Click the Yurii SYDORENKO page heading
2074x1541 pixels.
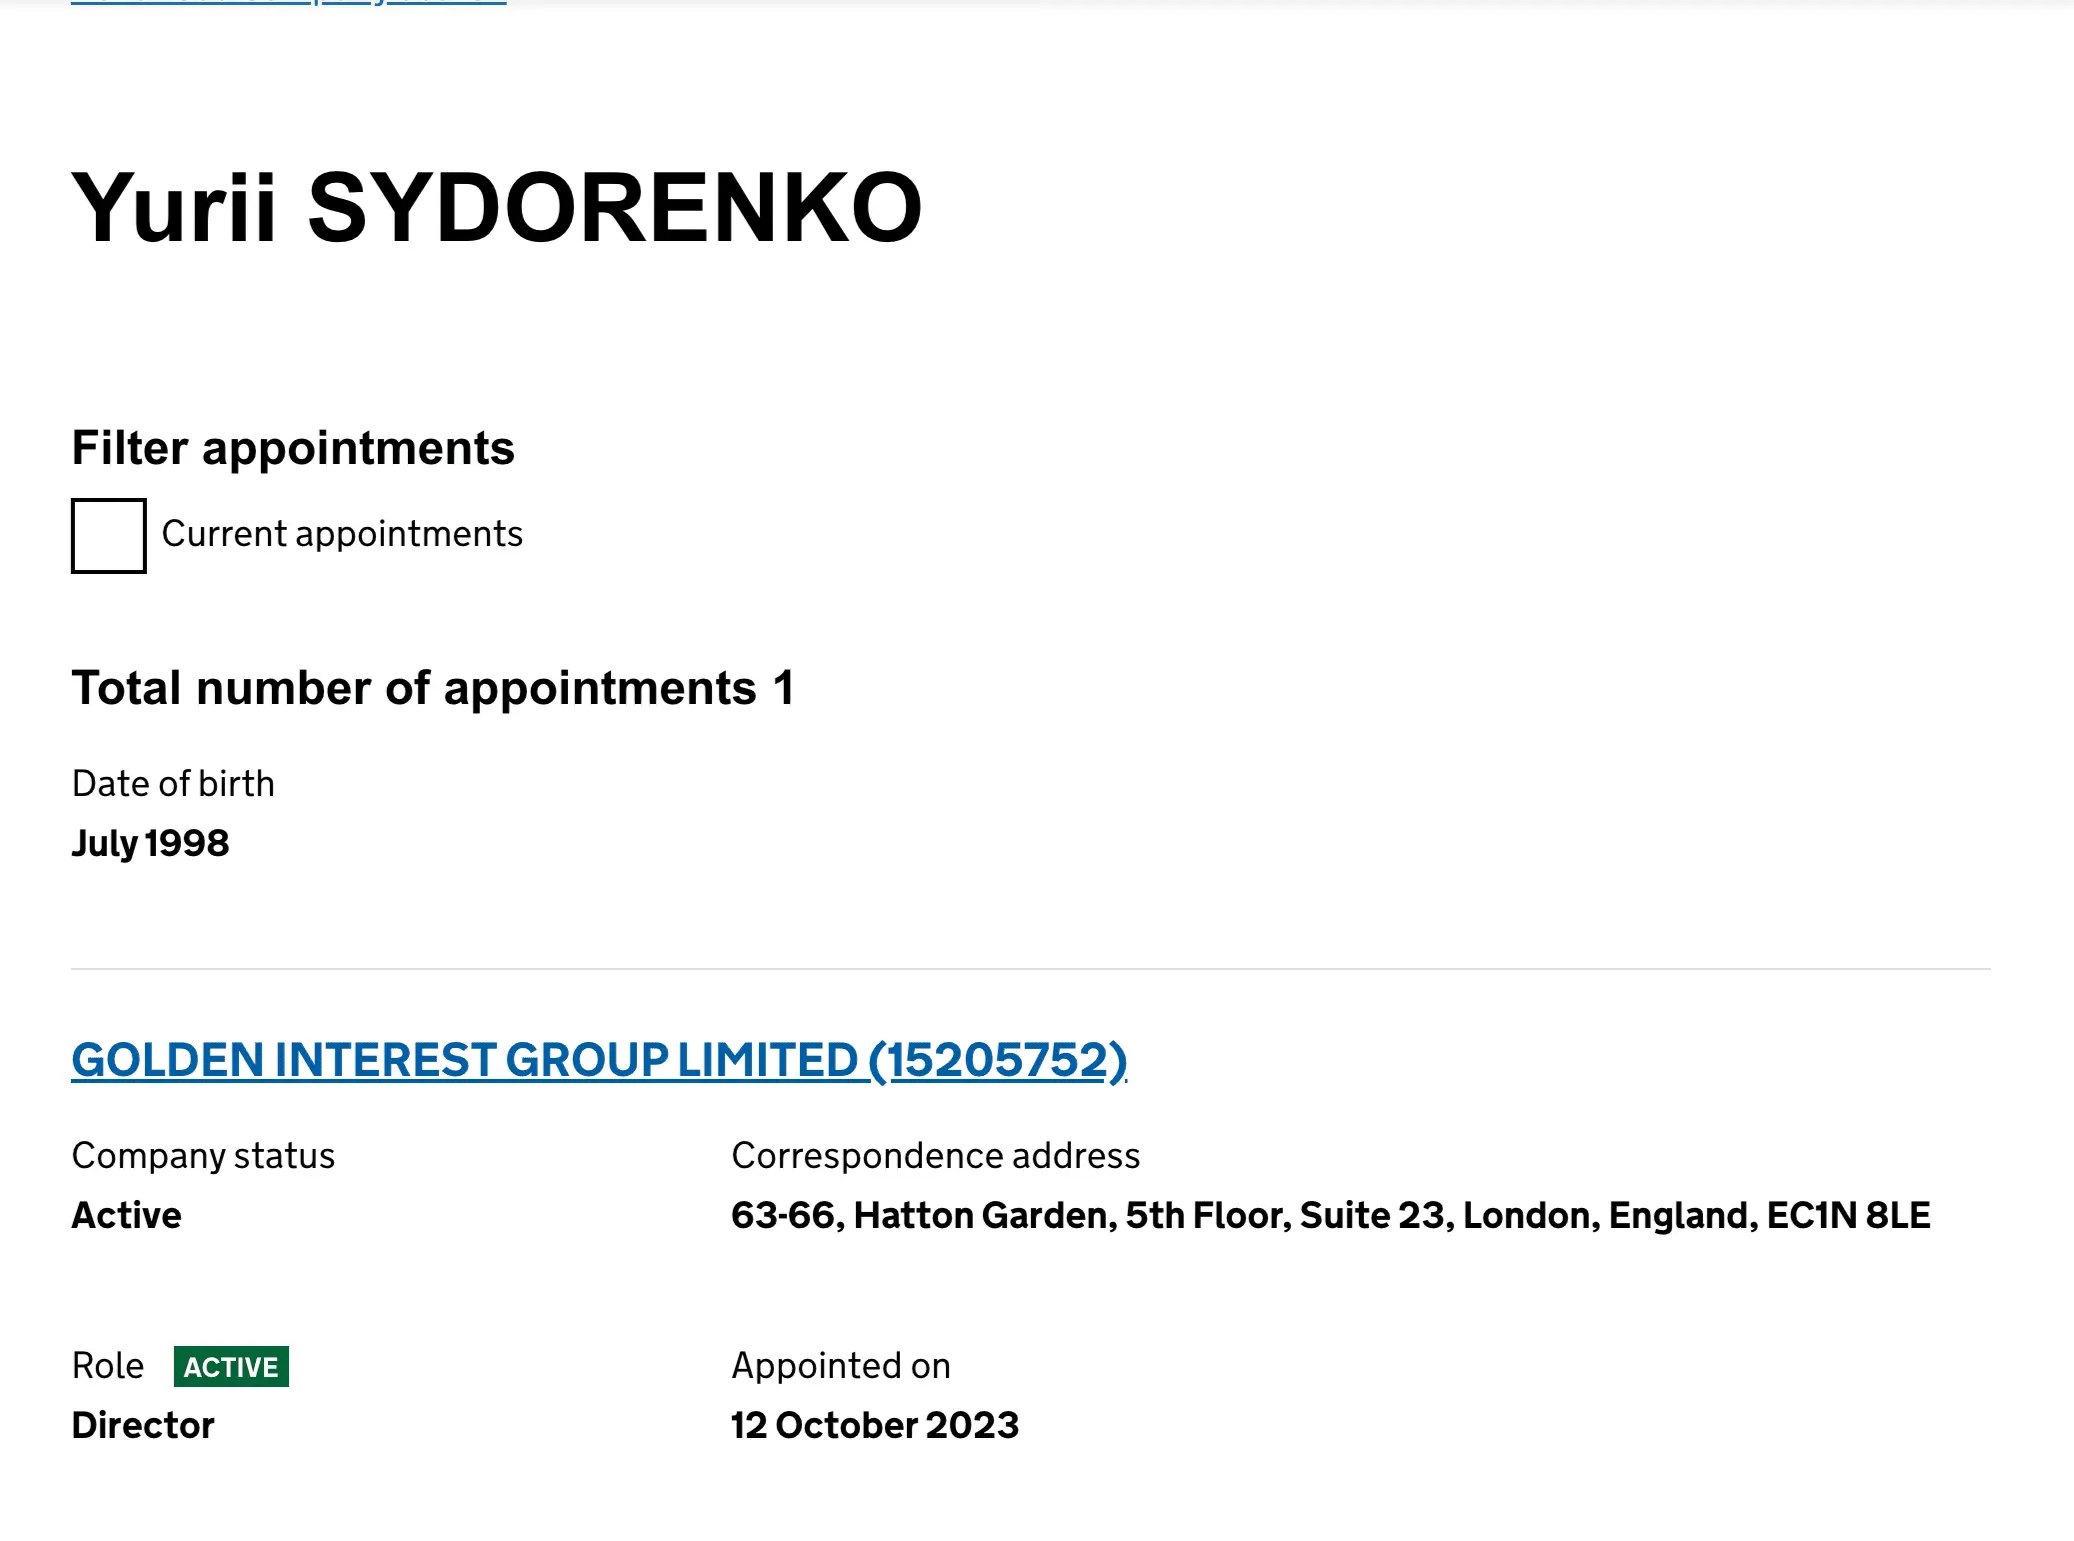(497, 208)
